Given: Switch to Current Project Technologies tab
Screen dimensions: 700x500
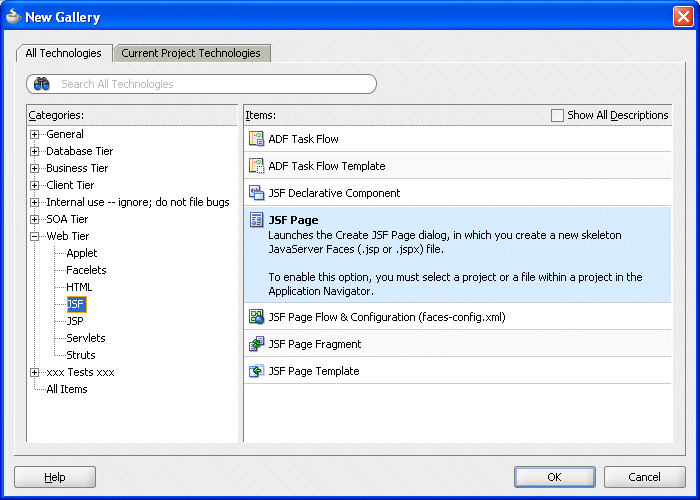Looking at the screenshot, I should tap(191, 53).
